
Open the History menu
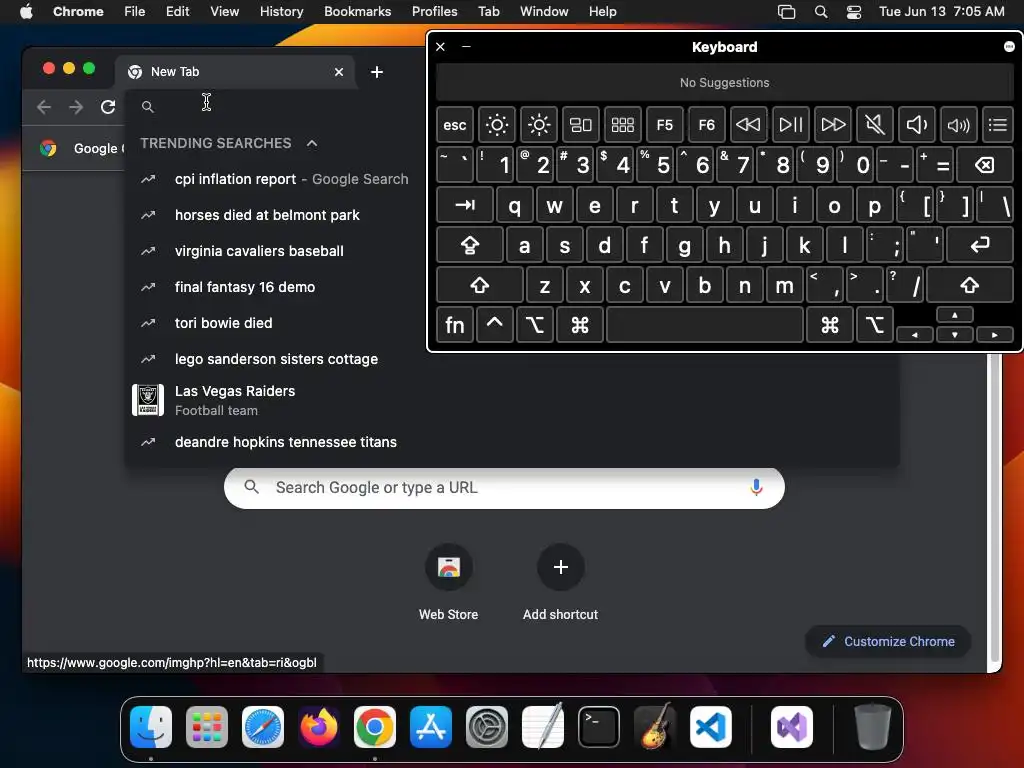(281, 11)
